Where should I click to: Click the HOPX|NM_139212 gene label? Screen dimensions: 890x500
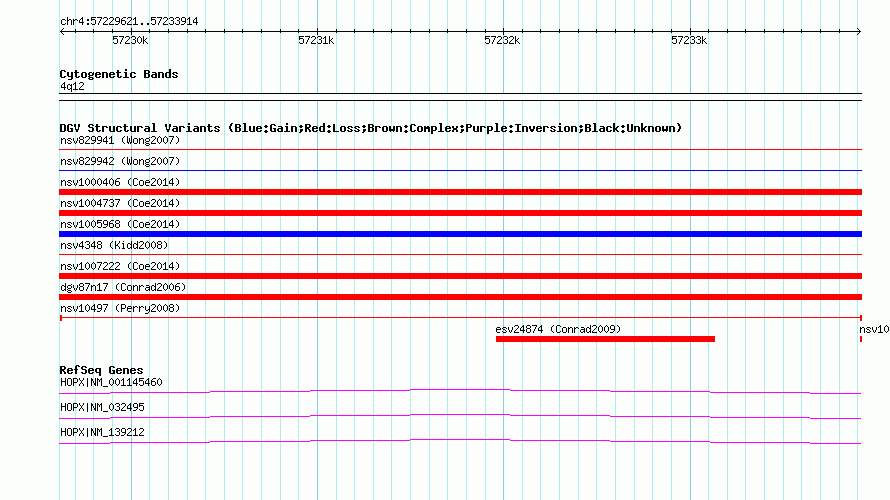[102, 432]
